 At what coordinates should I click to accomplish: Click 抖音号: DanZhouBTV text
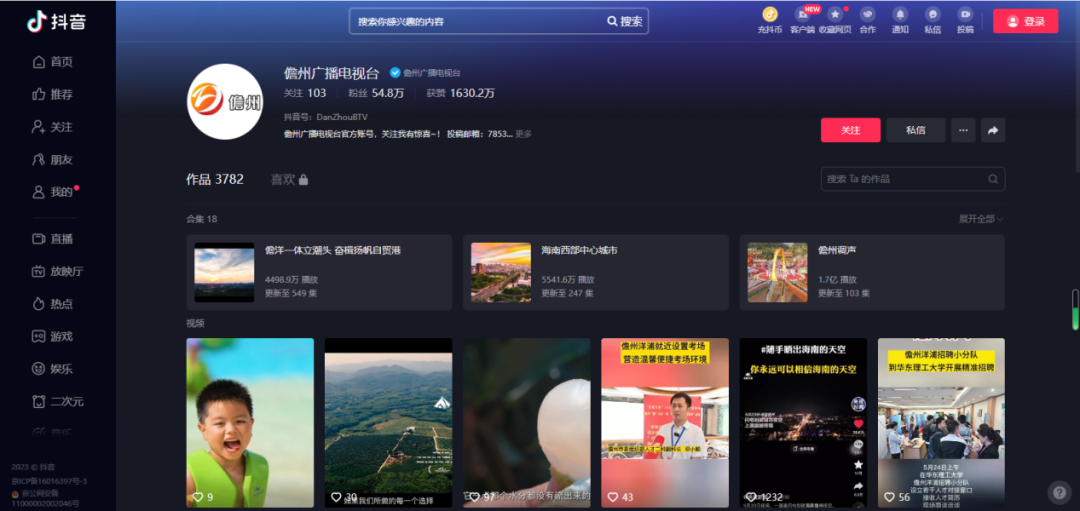(x=326, y=117)
